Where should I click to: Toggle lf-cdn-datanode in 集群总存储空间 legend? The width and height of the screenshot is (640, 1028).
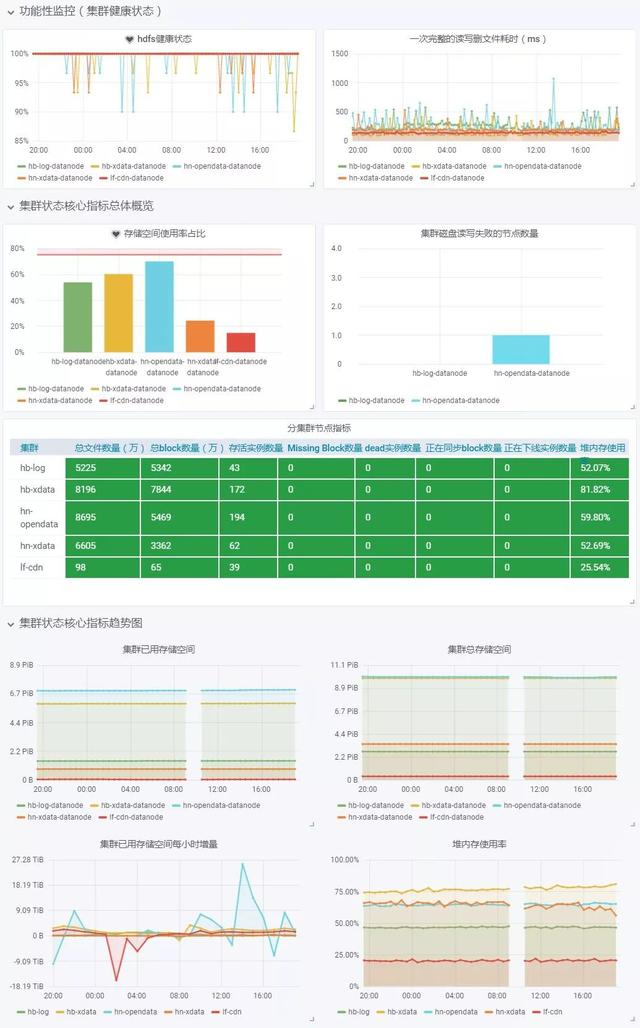[456, 818]
